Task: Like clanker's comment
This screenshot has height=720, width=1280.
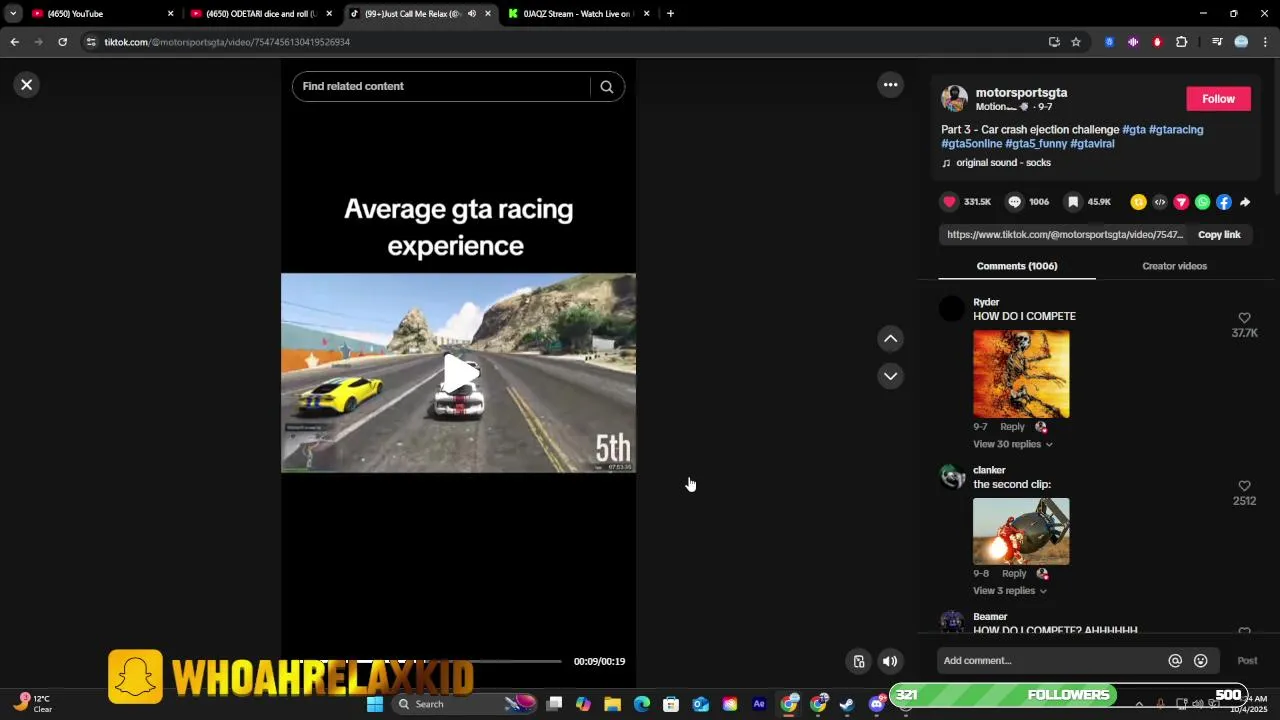Action: click(x=1244, y=486)
